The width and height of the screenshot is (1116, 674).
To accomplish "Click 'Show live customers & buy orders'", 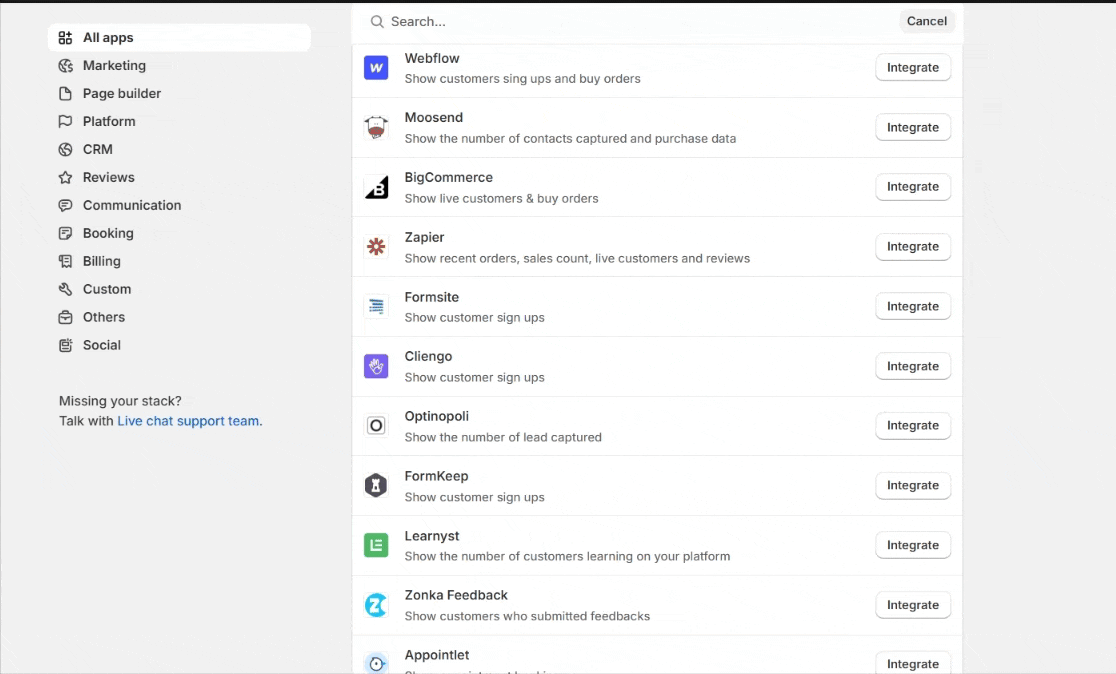I will pos(502,199).
